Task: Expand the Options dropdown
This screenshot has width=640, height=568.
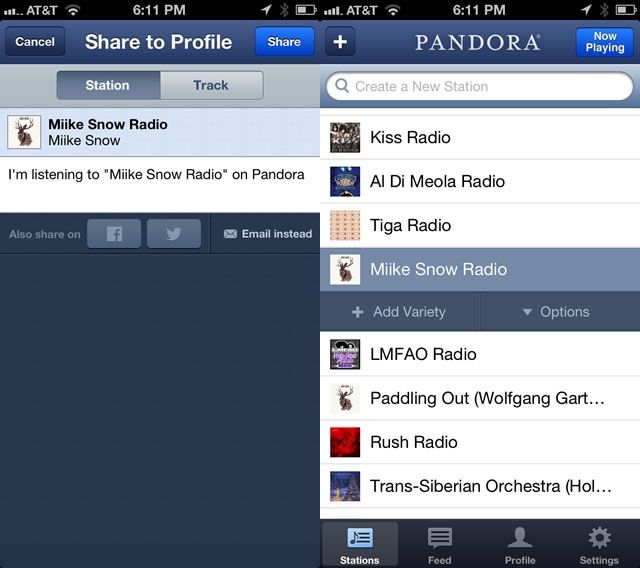Action: point(556,312)
